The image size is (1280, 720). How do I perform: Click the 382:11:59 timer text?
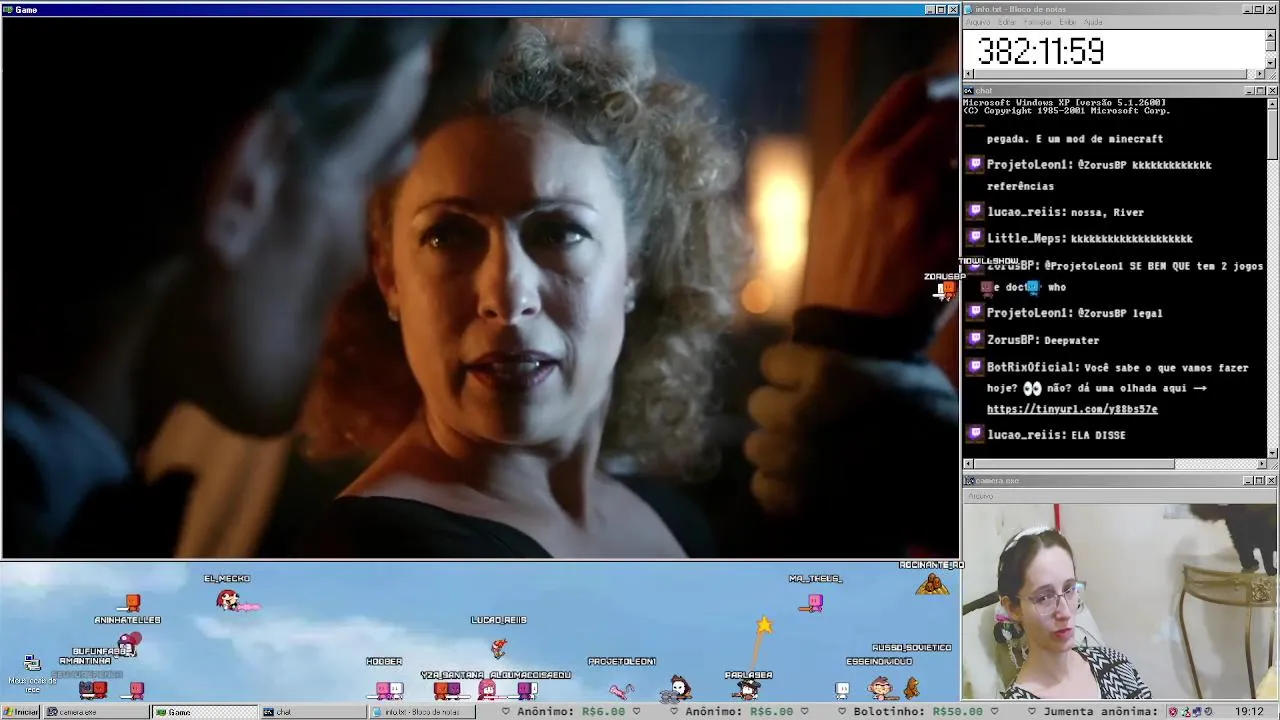tap(1041, 51)
